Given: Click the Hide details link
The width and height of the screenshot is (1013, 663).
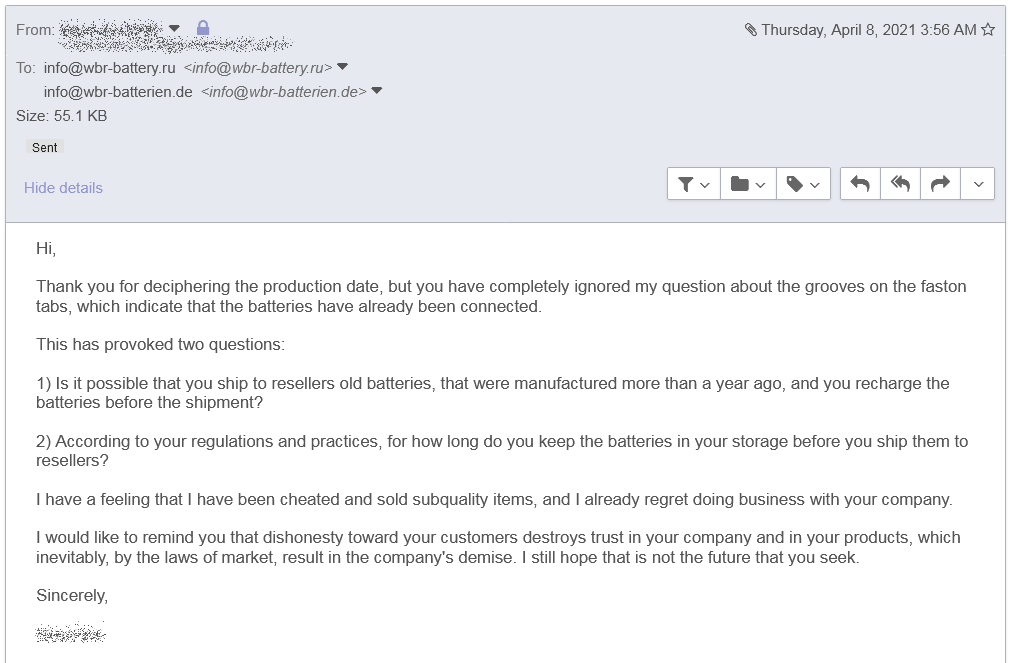Looking at the screenshot, I should pyautogui.click(x=63, y=188).
